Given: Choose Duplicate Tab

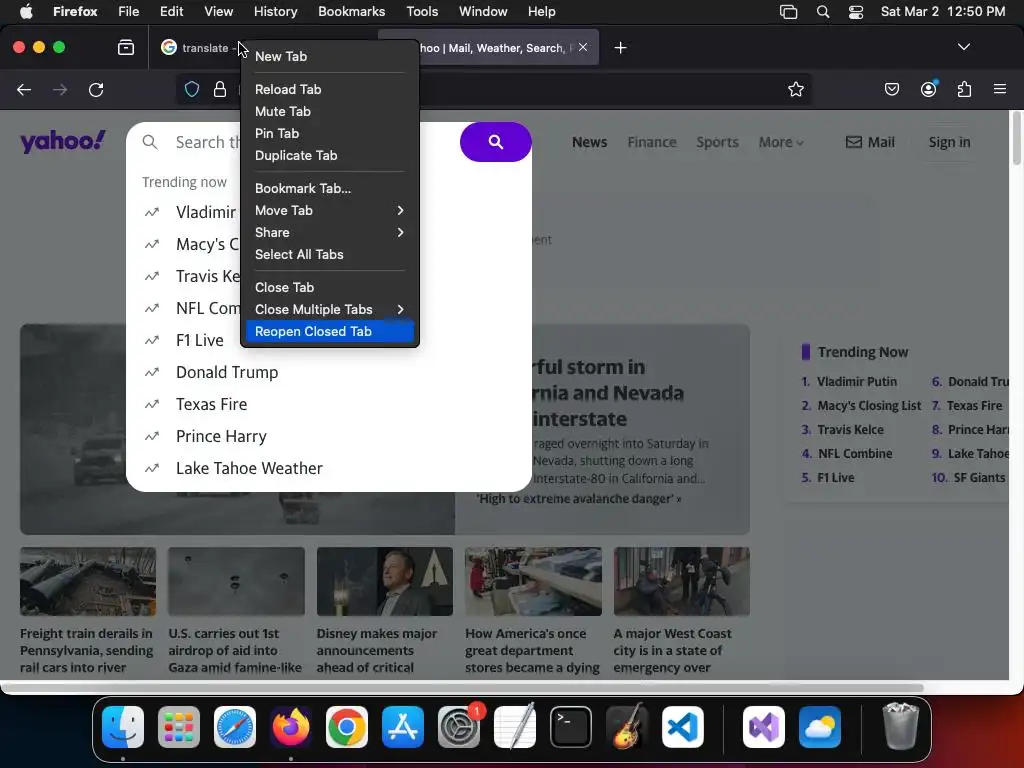Looking at the screenshot, I should pos(330,155).
